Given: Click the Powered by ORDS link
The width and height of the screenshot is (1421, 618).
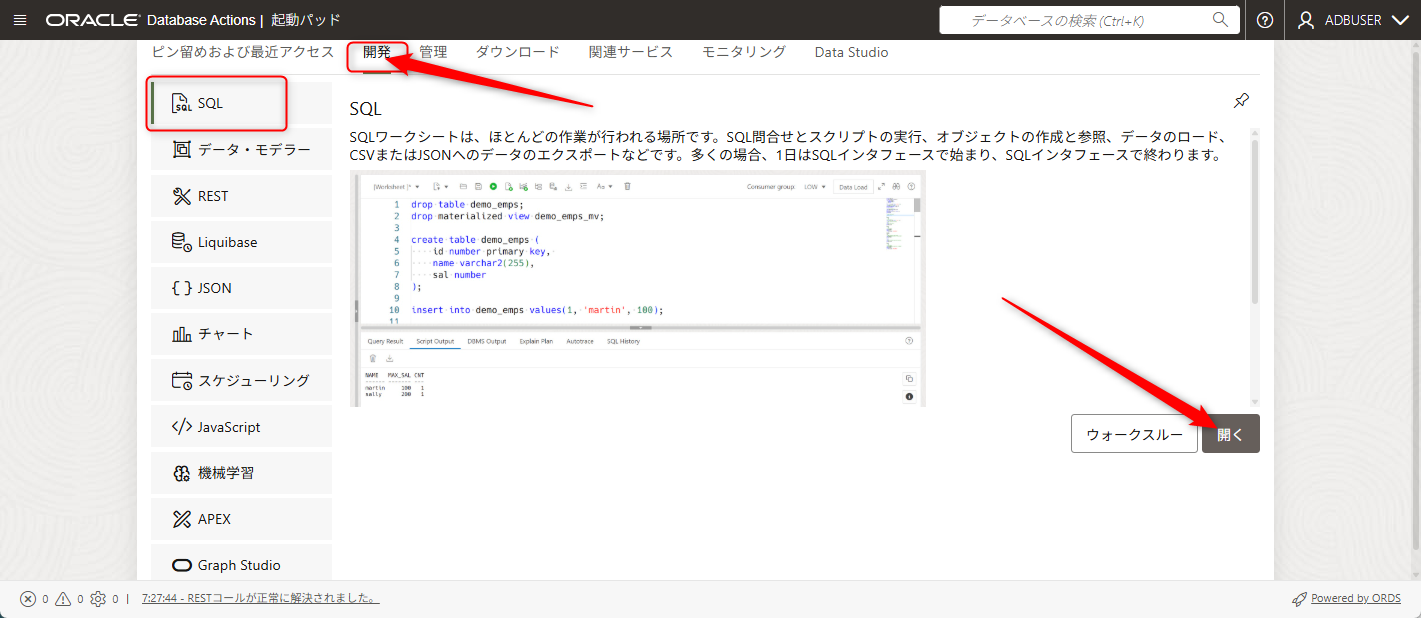Looking at the screenshot, I should [x=1356, y=599].
